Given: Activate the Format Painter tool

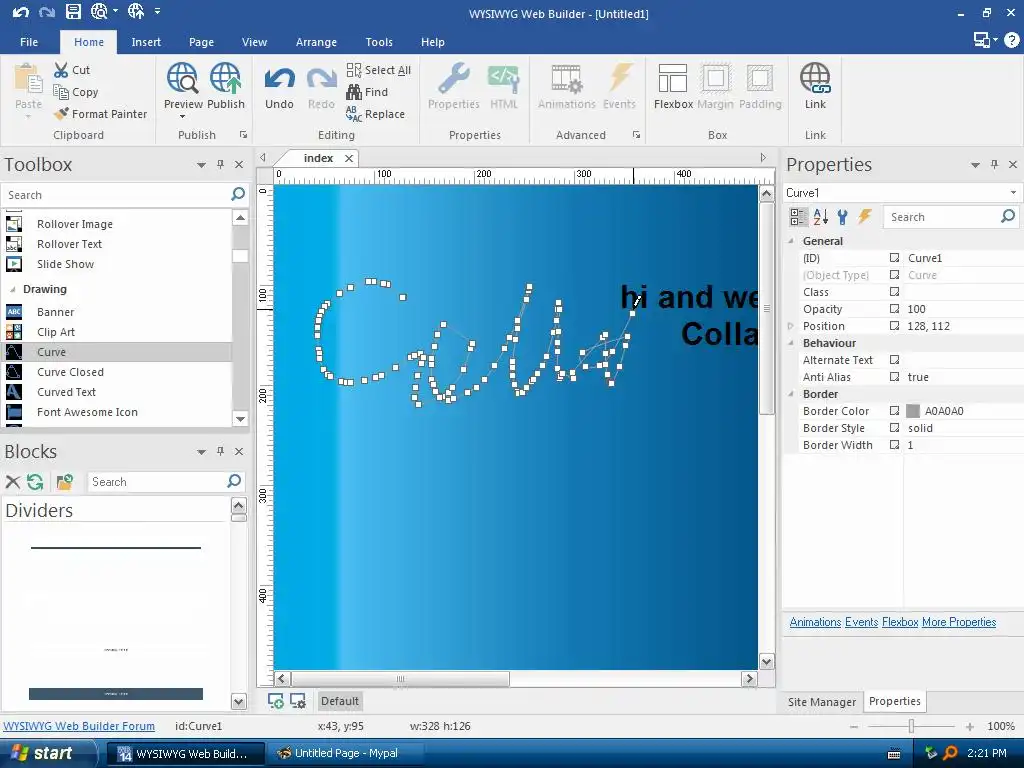Looking at the screenshot, I should [x=101, y=114].
